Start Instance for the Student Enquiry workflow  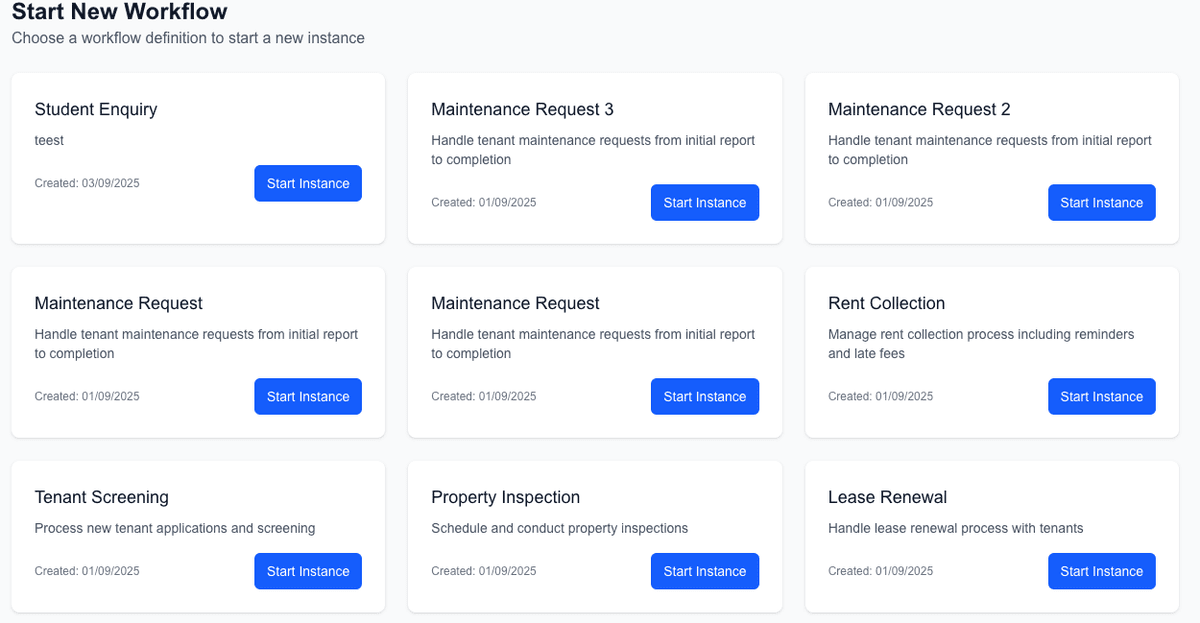(x=307, y=184)
